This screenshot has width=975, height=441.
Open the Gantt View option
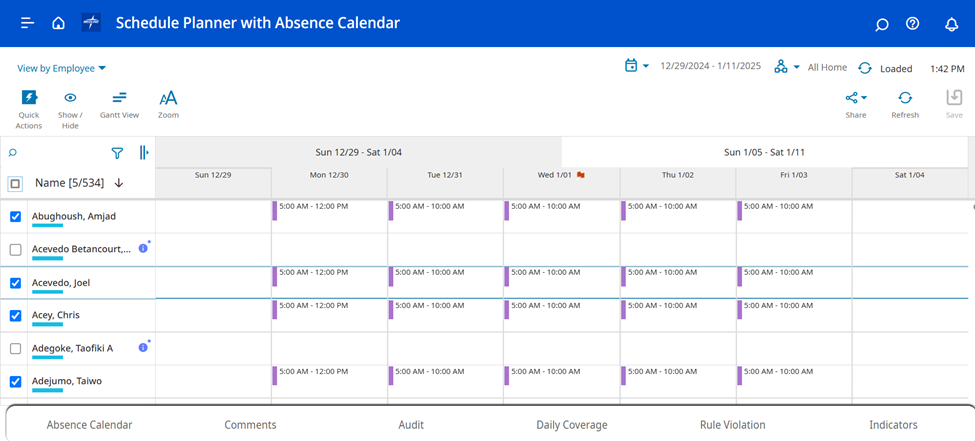click(x=119, y=105)
